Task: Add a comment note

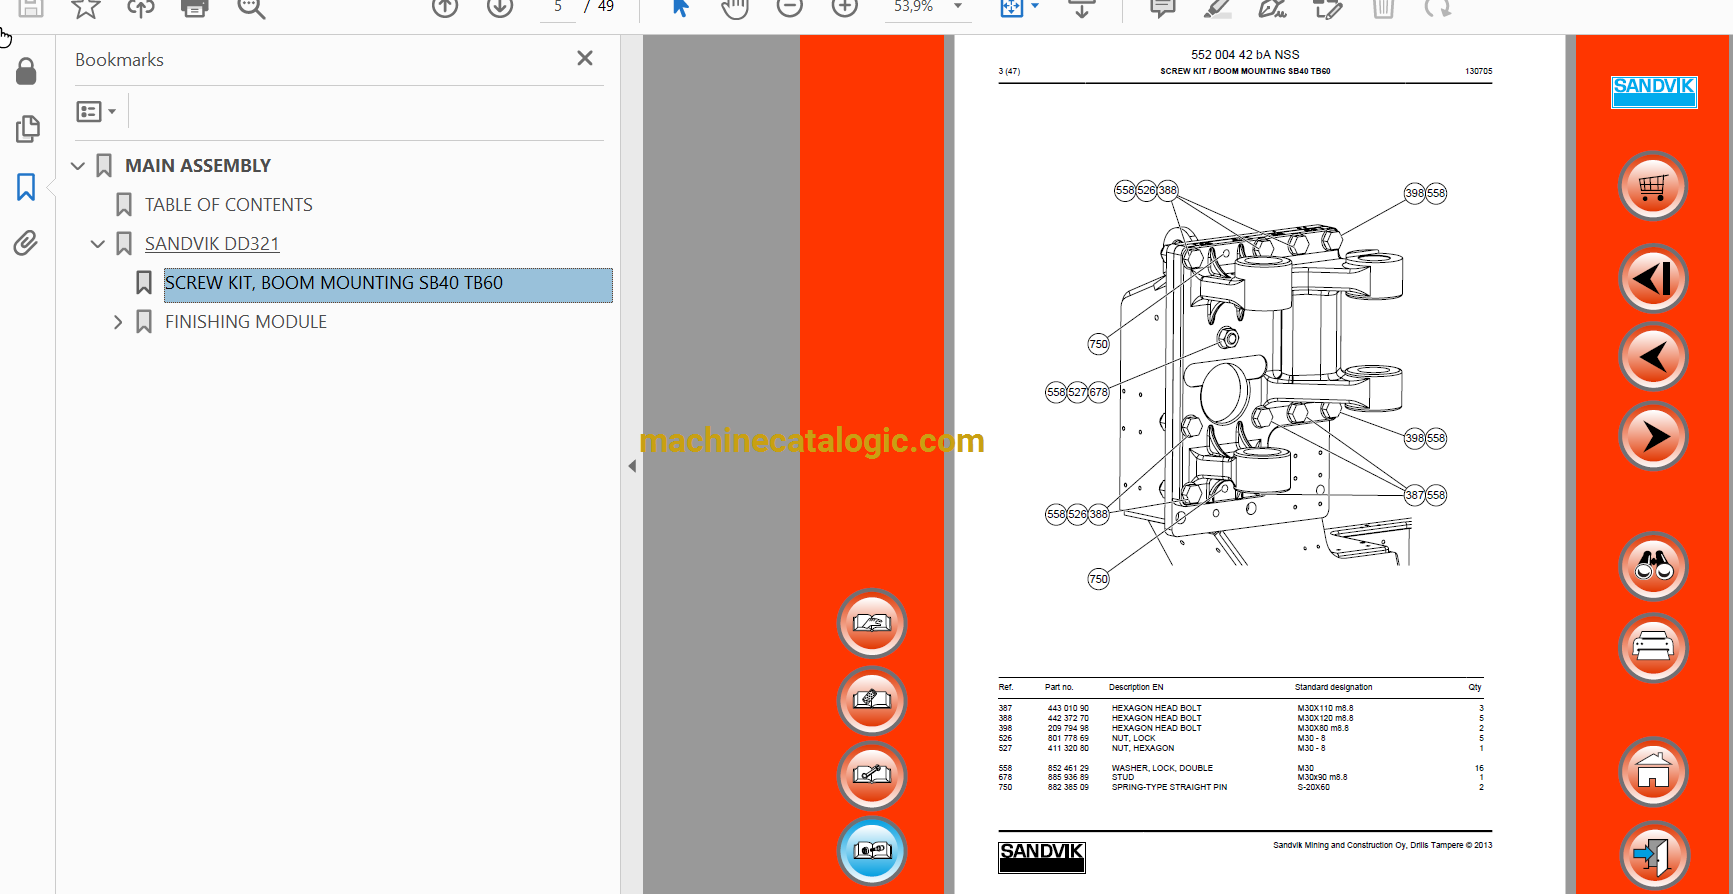Action: coord(1163,8)
